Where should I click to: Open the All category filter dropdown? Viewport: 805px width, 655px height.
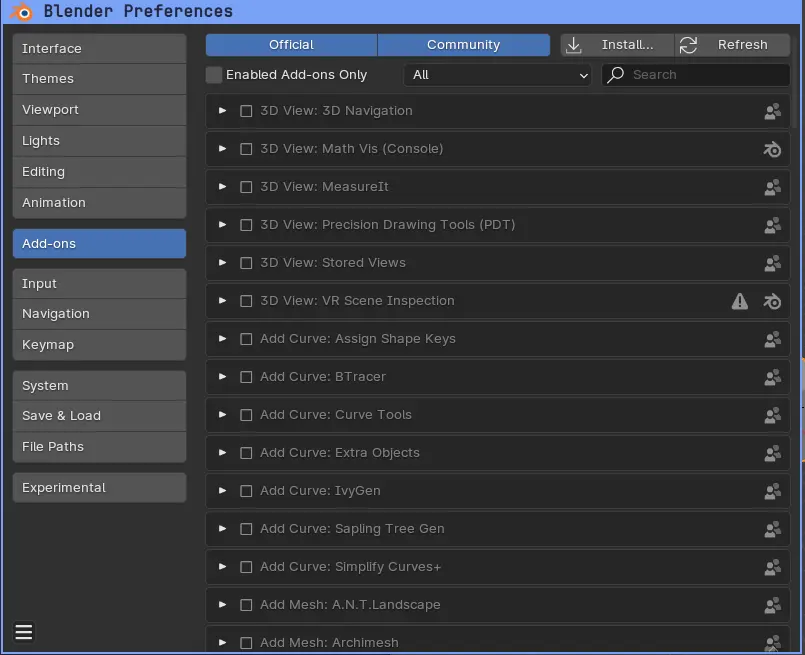click(499, 75)
